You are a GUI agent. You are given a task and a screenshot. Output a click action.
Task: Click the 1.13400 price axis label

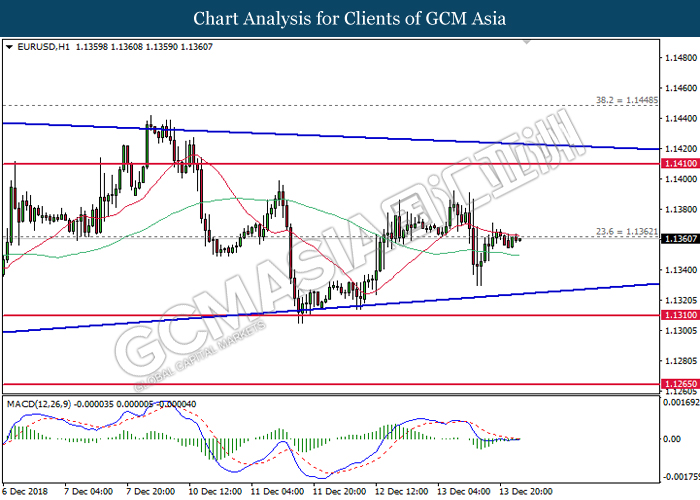click(x=681, y=270)
